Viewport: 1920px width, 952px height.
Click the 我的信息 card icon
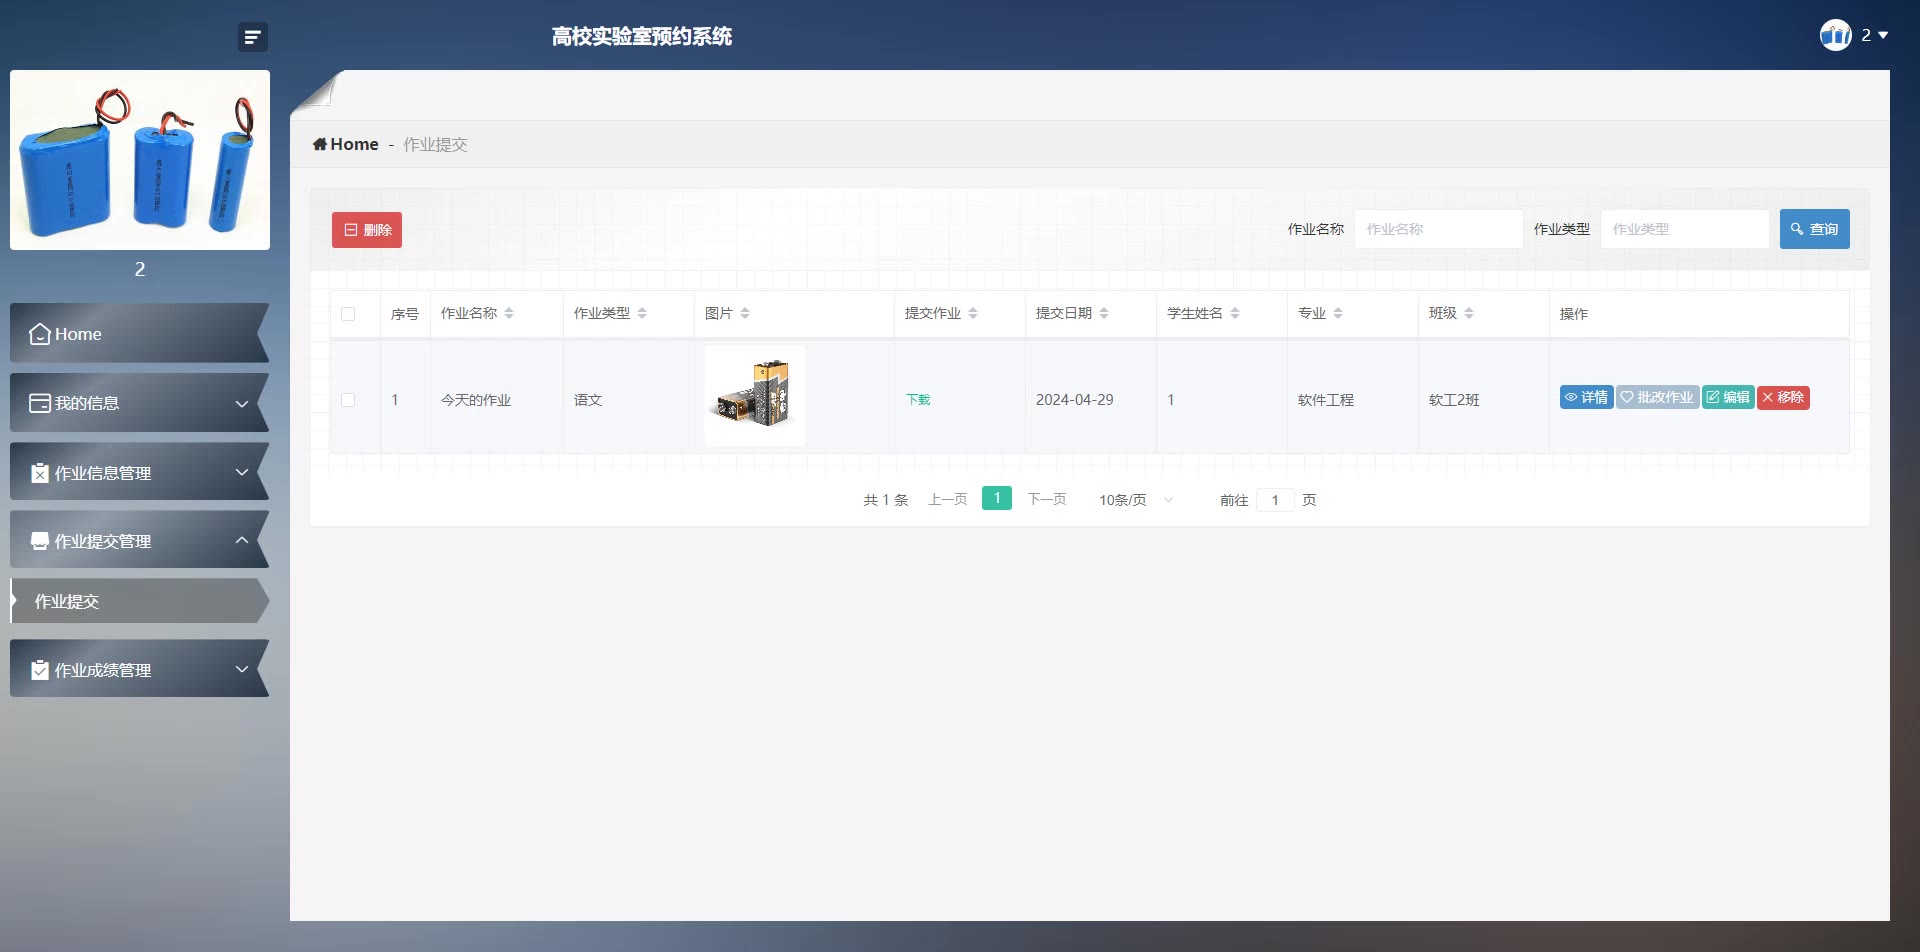tap(40, 403)
